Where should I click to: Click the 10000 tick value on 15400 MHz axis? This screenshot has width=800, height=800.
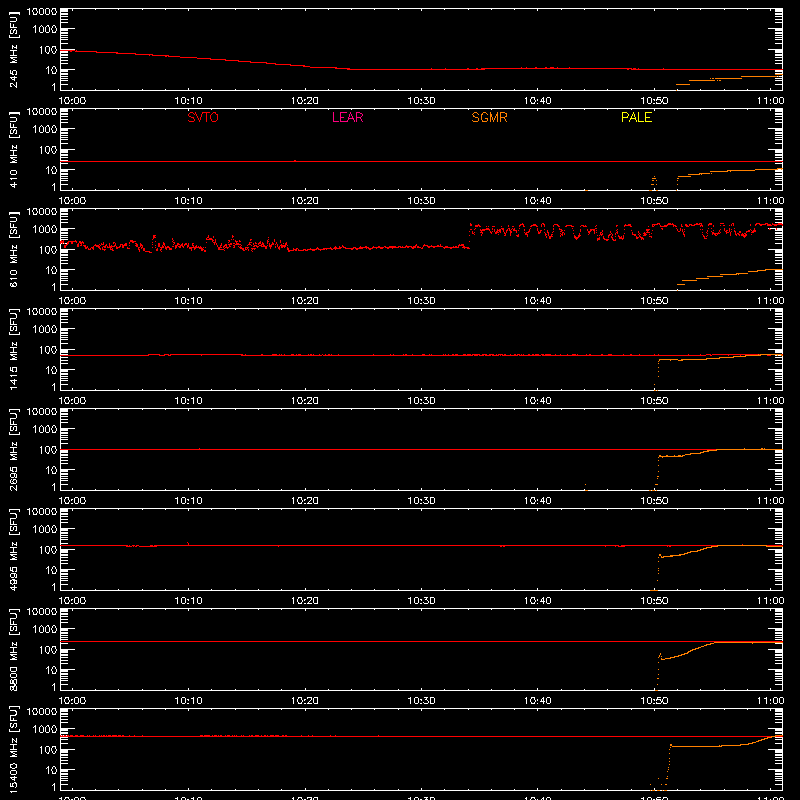(42, 712)
